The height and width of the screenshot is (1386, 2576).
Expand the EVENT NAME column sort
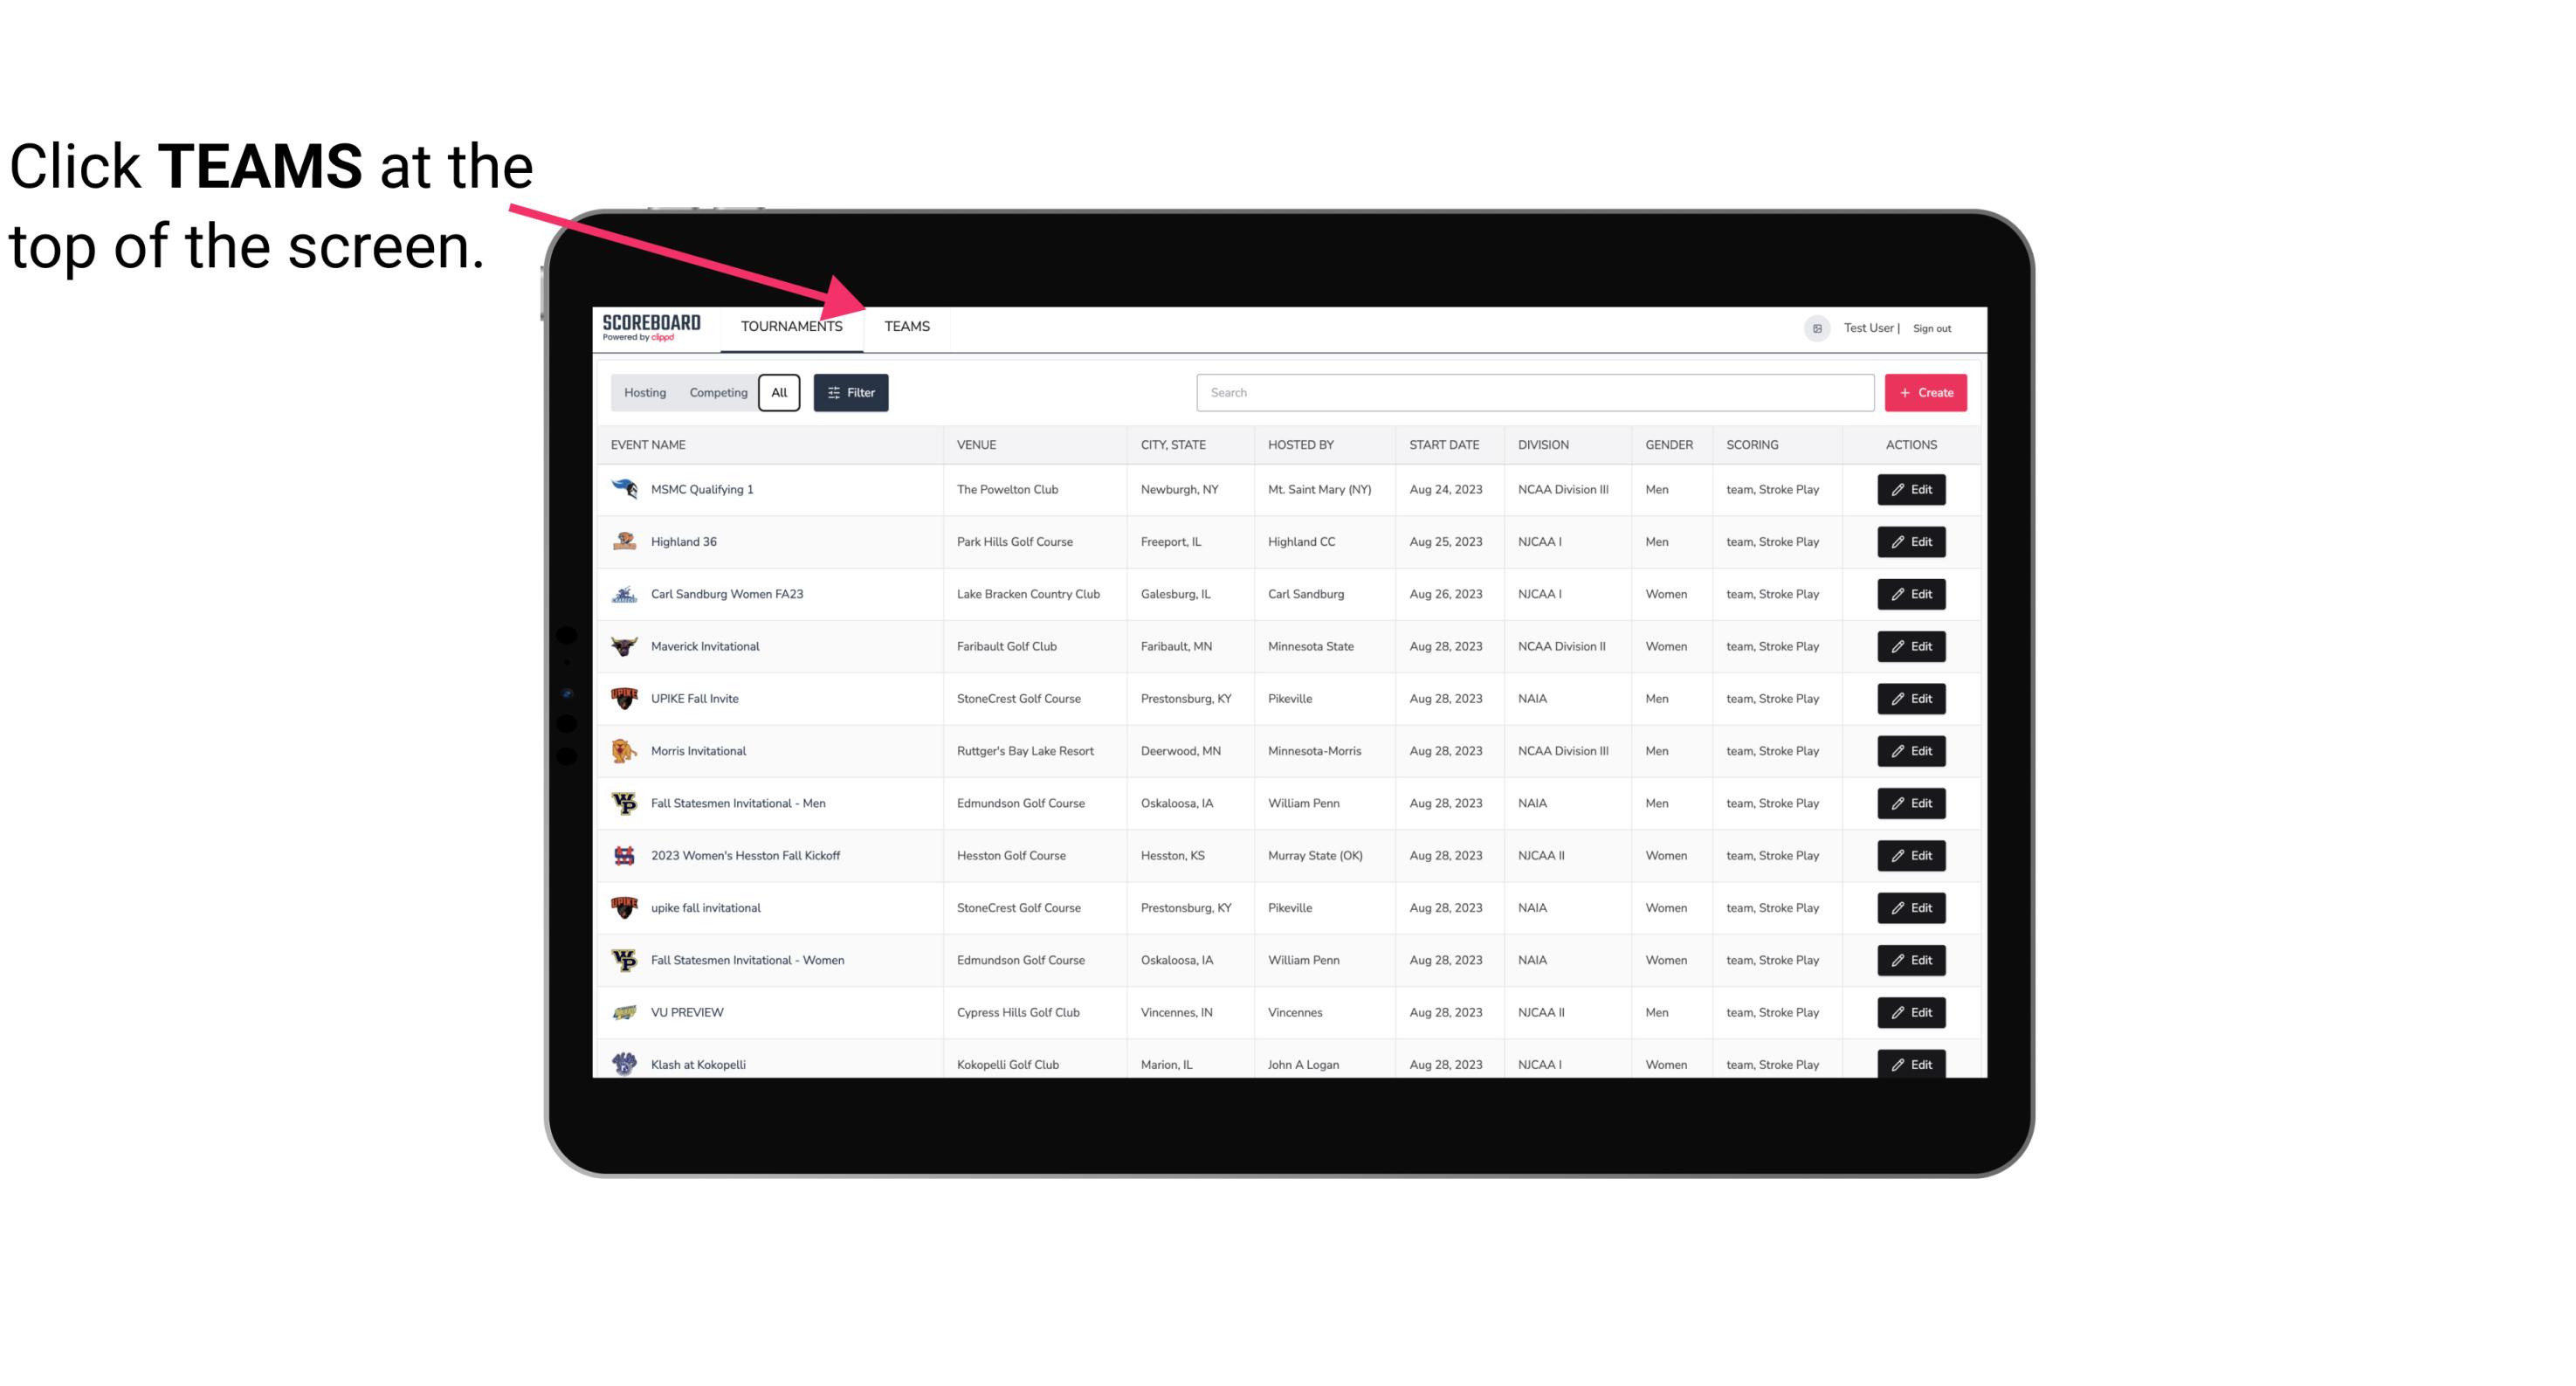pos(651,444)
